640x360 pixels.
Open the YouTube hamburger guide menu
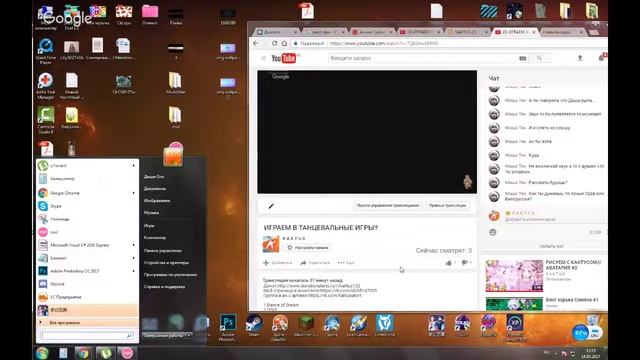point(264,58)
